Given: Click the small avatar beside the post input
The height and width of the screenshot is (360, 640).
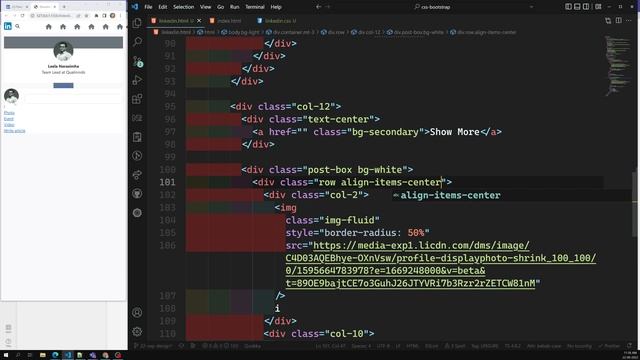Looking at the screenshot, I should tap(11, 96).
